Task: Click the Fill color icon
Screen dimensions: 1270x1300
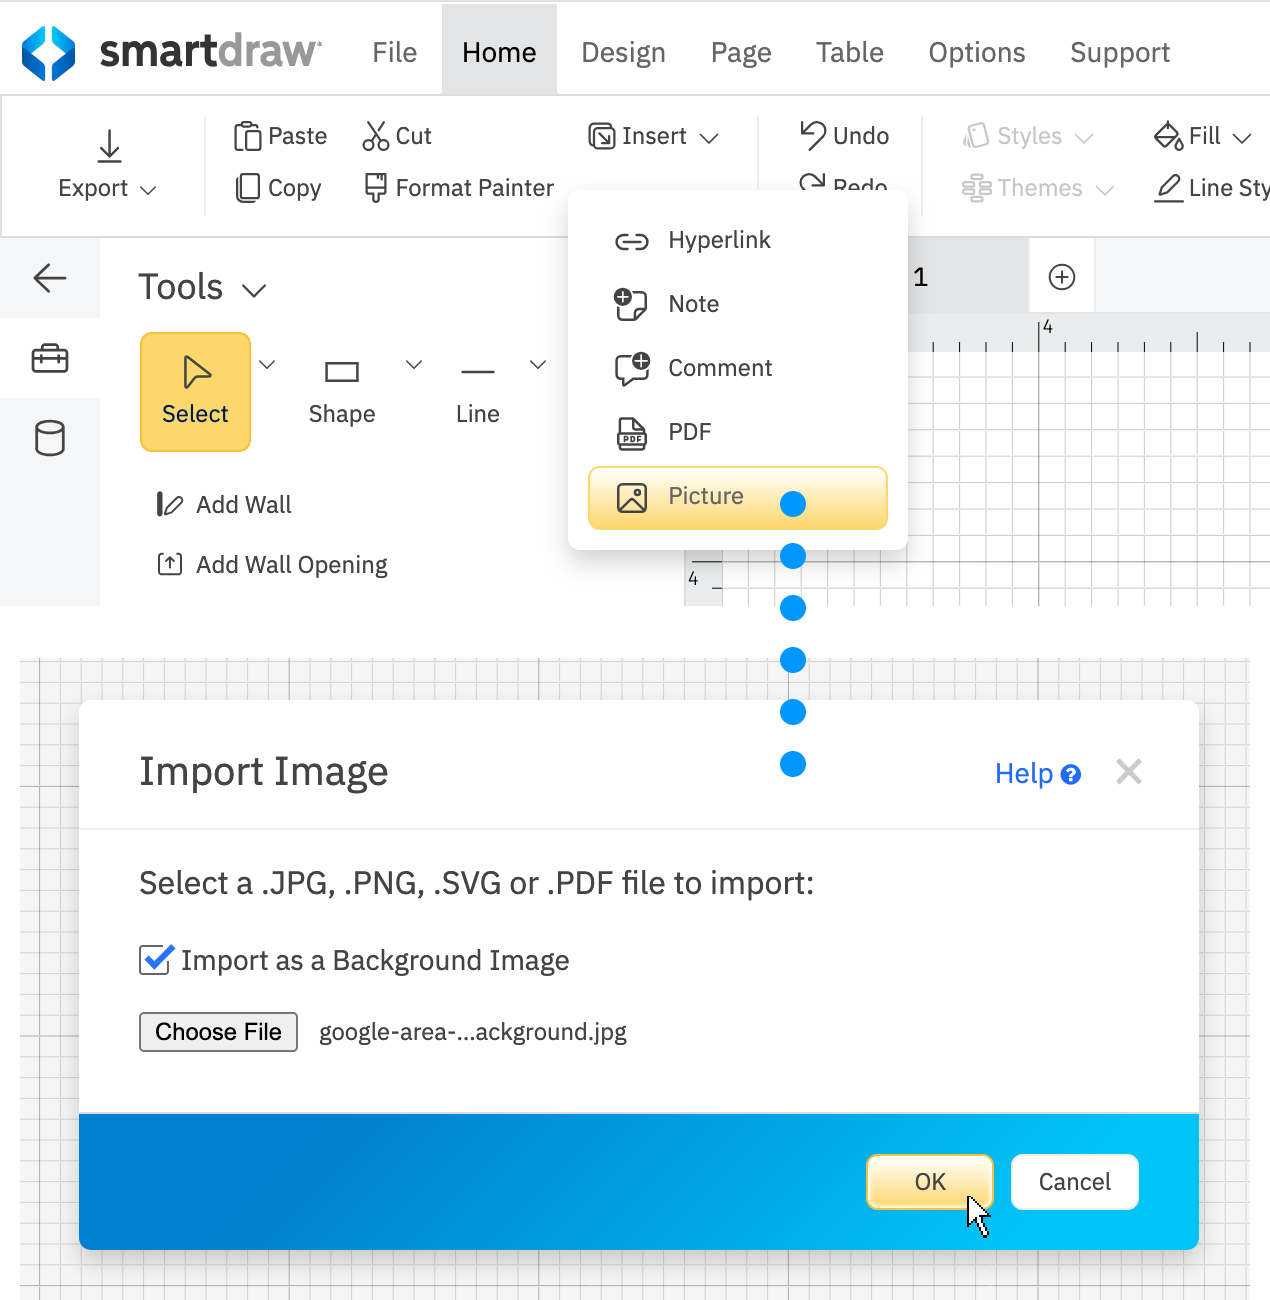Action: point(1168,135)
